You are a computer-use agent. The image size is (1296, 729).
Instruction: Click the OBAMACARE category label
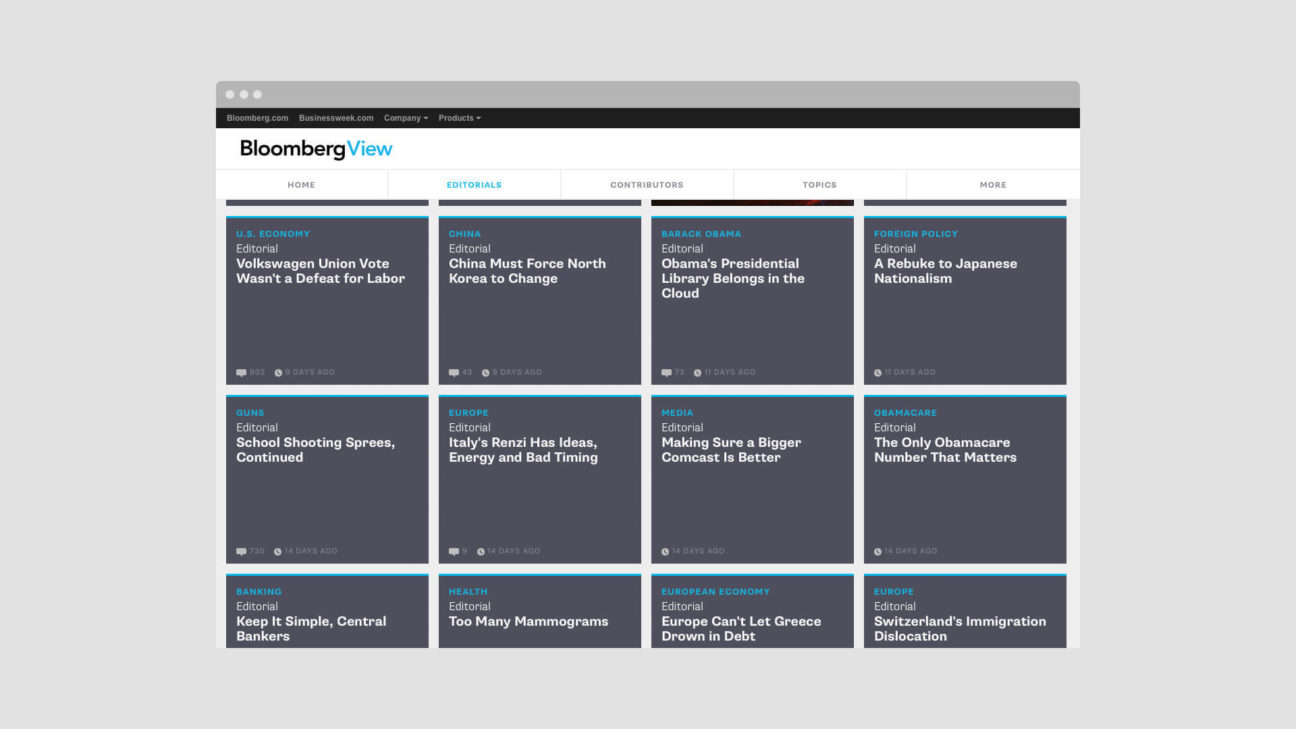click(x=904, y=412)
